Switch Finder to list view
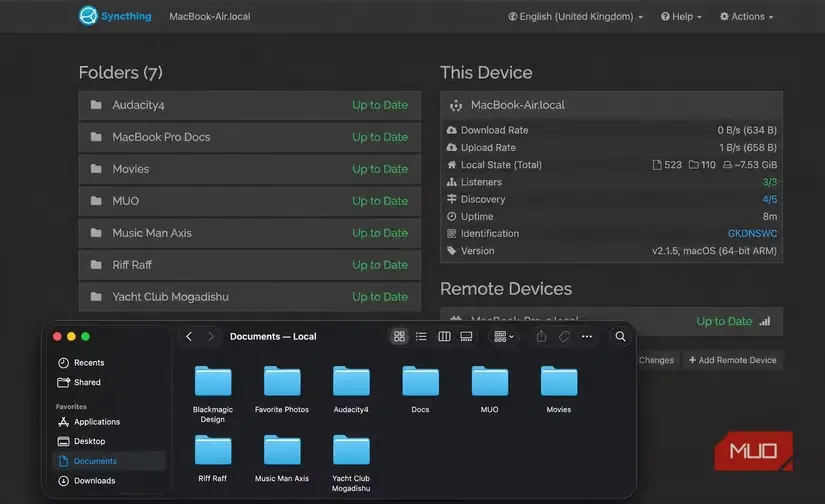Image resolution: width=825 pixels, height=504 pixels. pyautogui.click(x=421, y=336)
